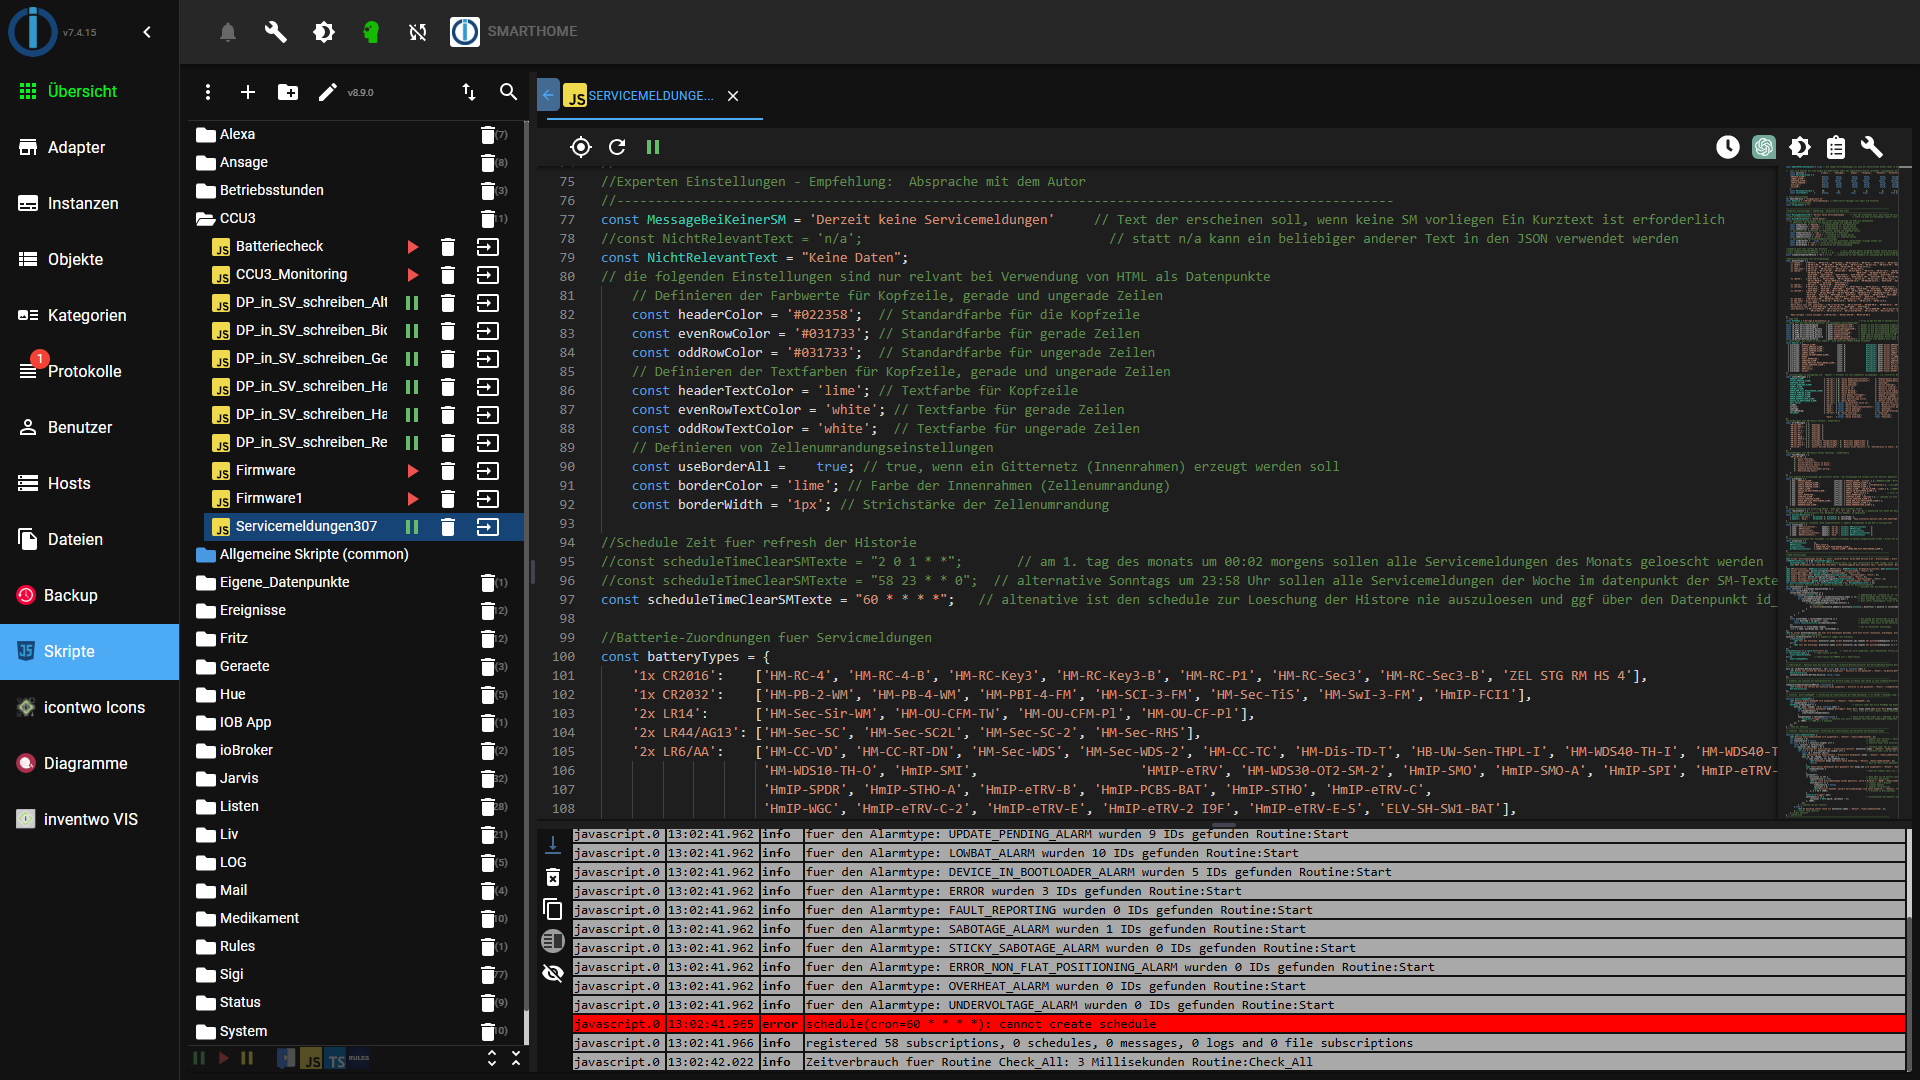
Task: Expand the Ansage folder
Action: point(206,162)
